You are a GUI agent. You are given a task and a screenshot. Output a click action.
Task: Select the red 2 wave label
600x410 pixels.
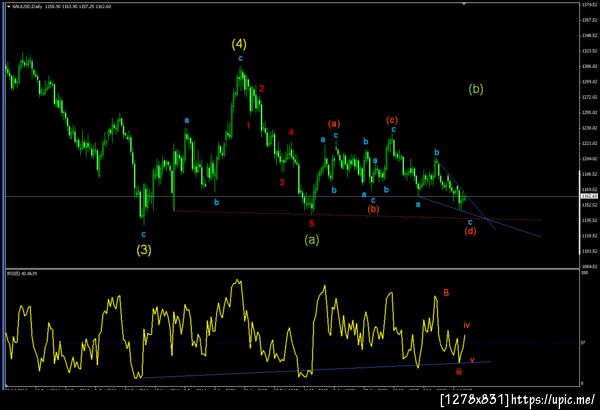[261, 88]
